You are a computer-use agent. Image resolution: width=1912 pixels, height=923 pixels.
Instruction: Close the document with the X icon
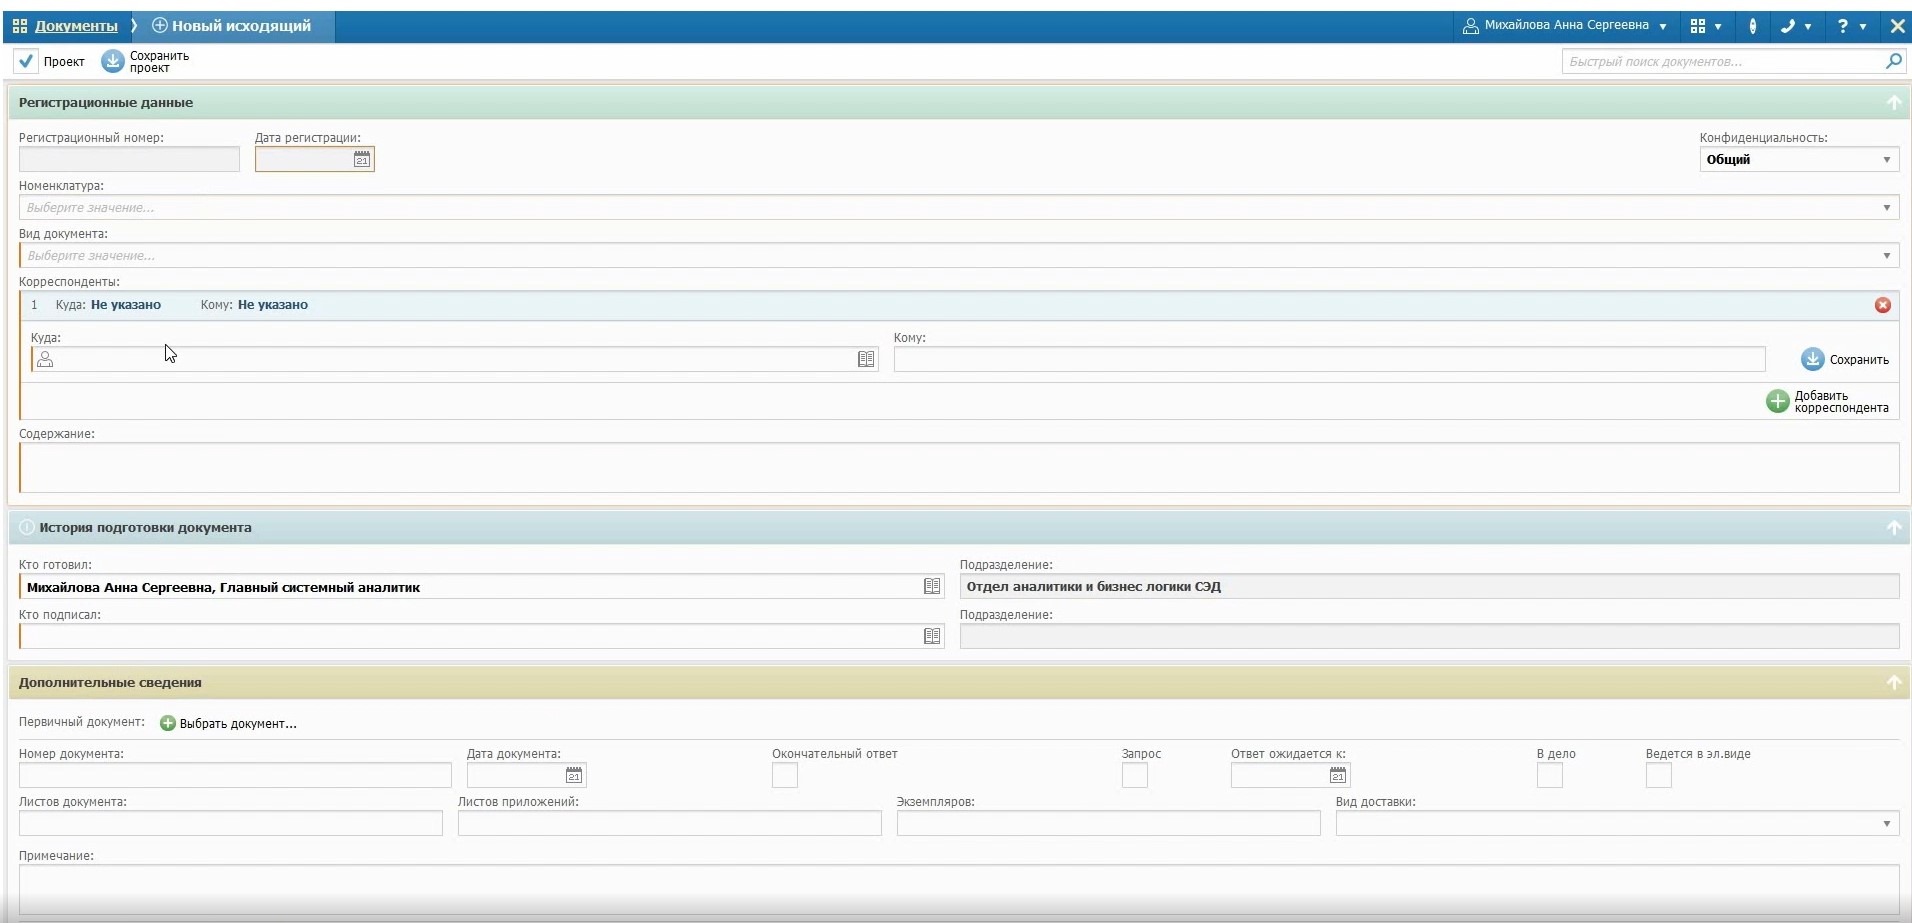pyautogui.click(x=1896, y=26)
